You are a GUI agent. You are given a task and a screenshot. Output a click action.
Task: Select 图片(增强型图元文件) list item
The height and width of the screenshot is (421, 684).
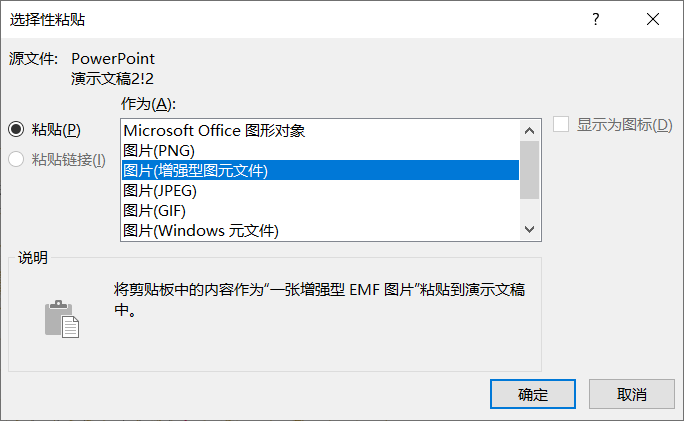point(320,170)
